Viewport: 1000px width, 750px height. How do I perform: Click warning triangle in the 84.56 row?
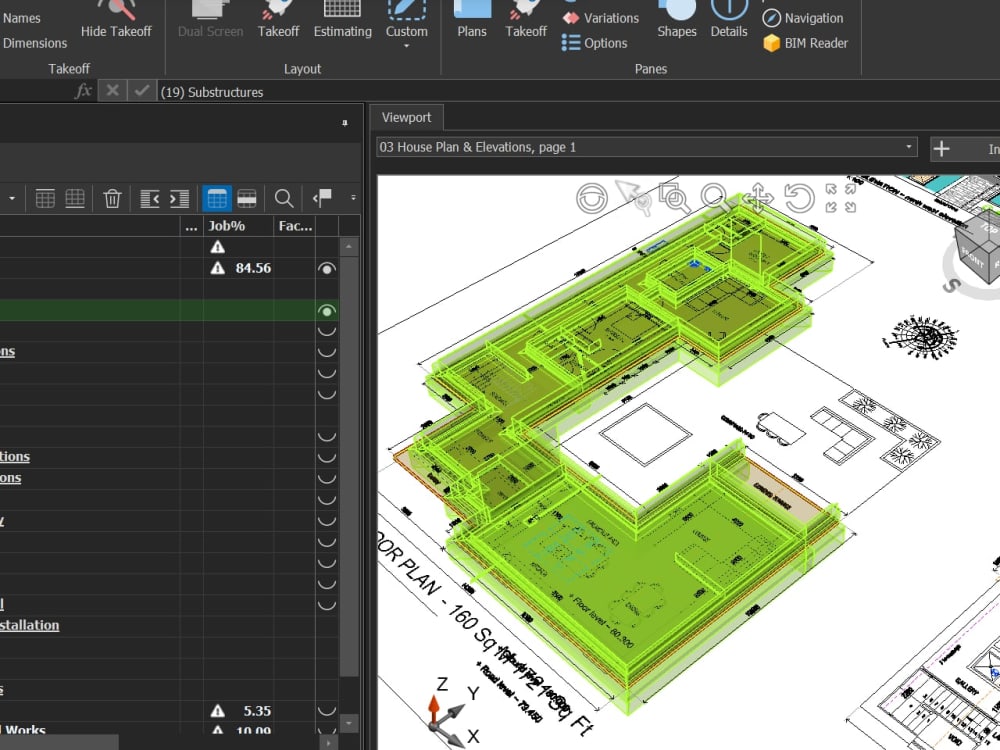click(x=217, y=268)
